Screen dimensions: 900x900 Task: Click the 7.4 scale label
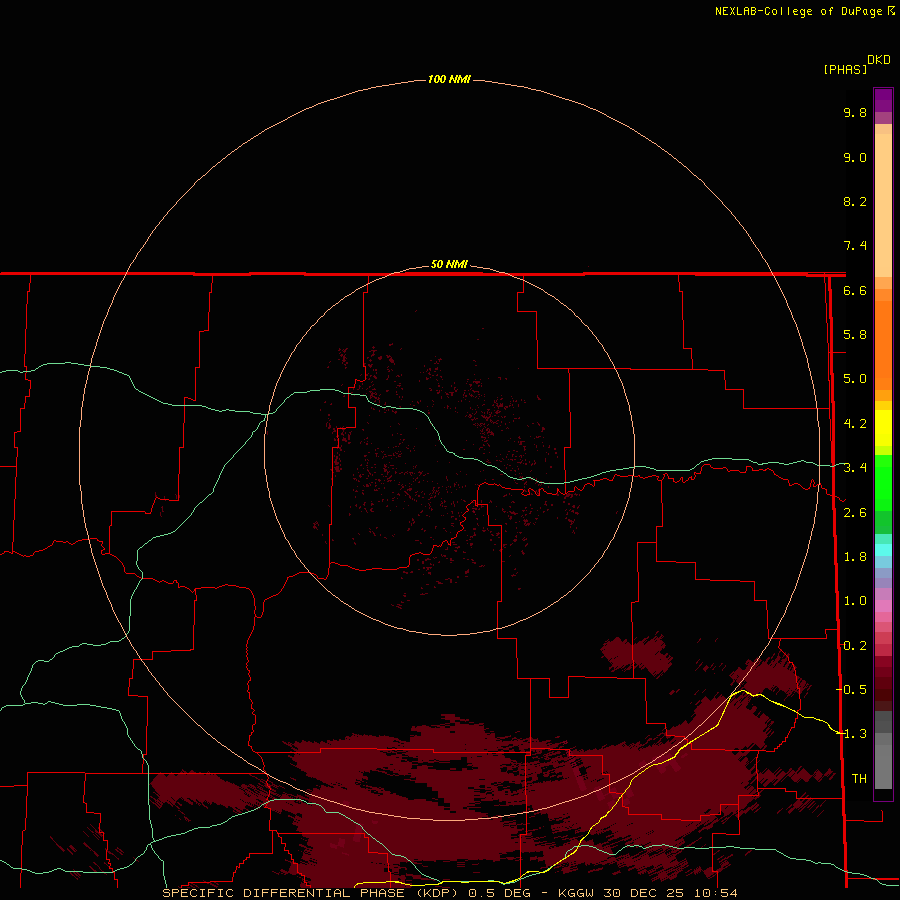point(855,246)
